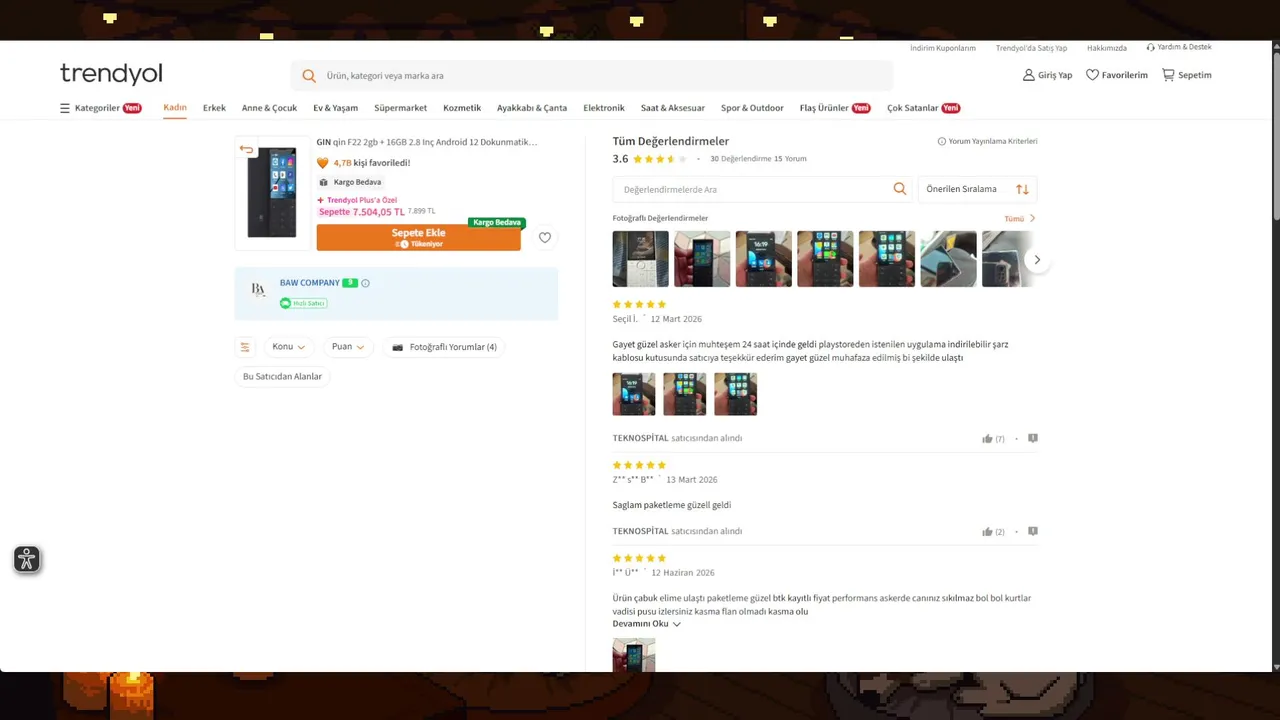The width and height of the screenshot is (1280, 720).
Task: Open the photo below Devamını Oku review
Action: pyautogui.click(x=634, y=655)
